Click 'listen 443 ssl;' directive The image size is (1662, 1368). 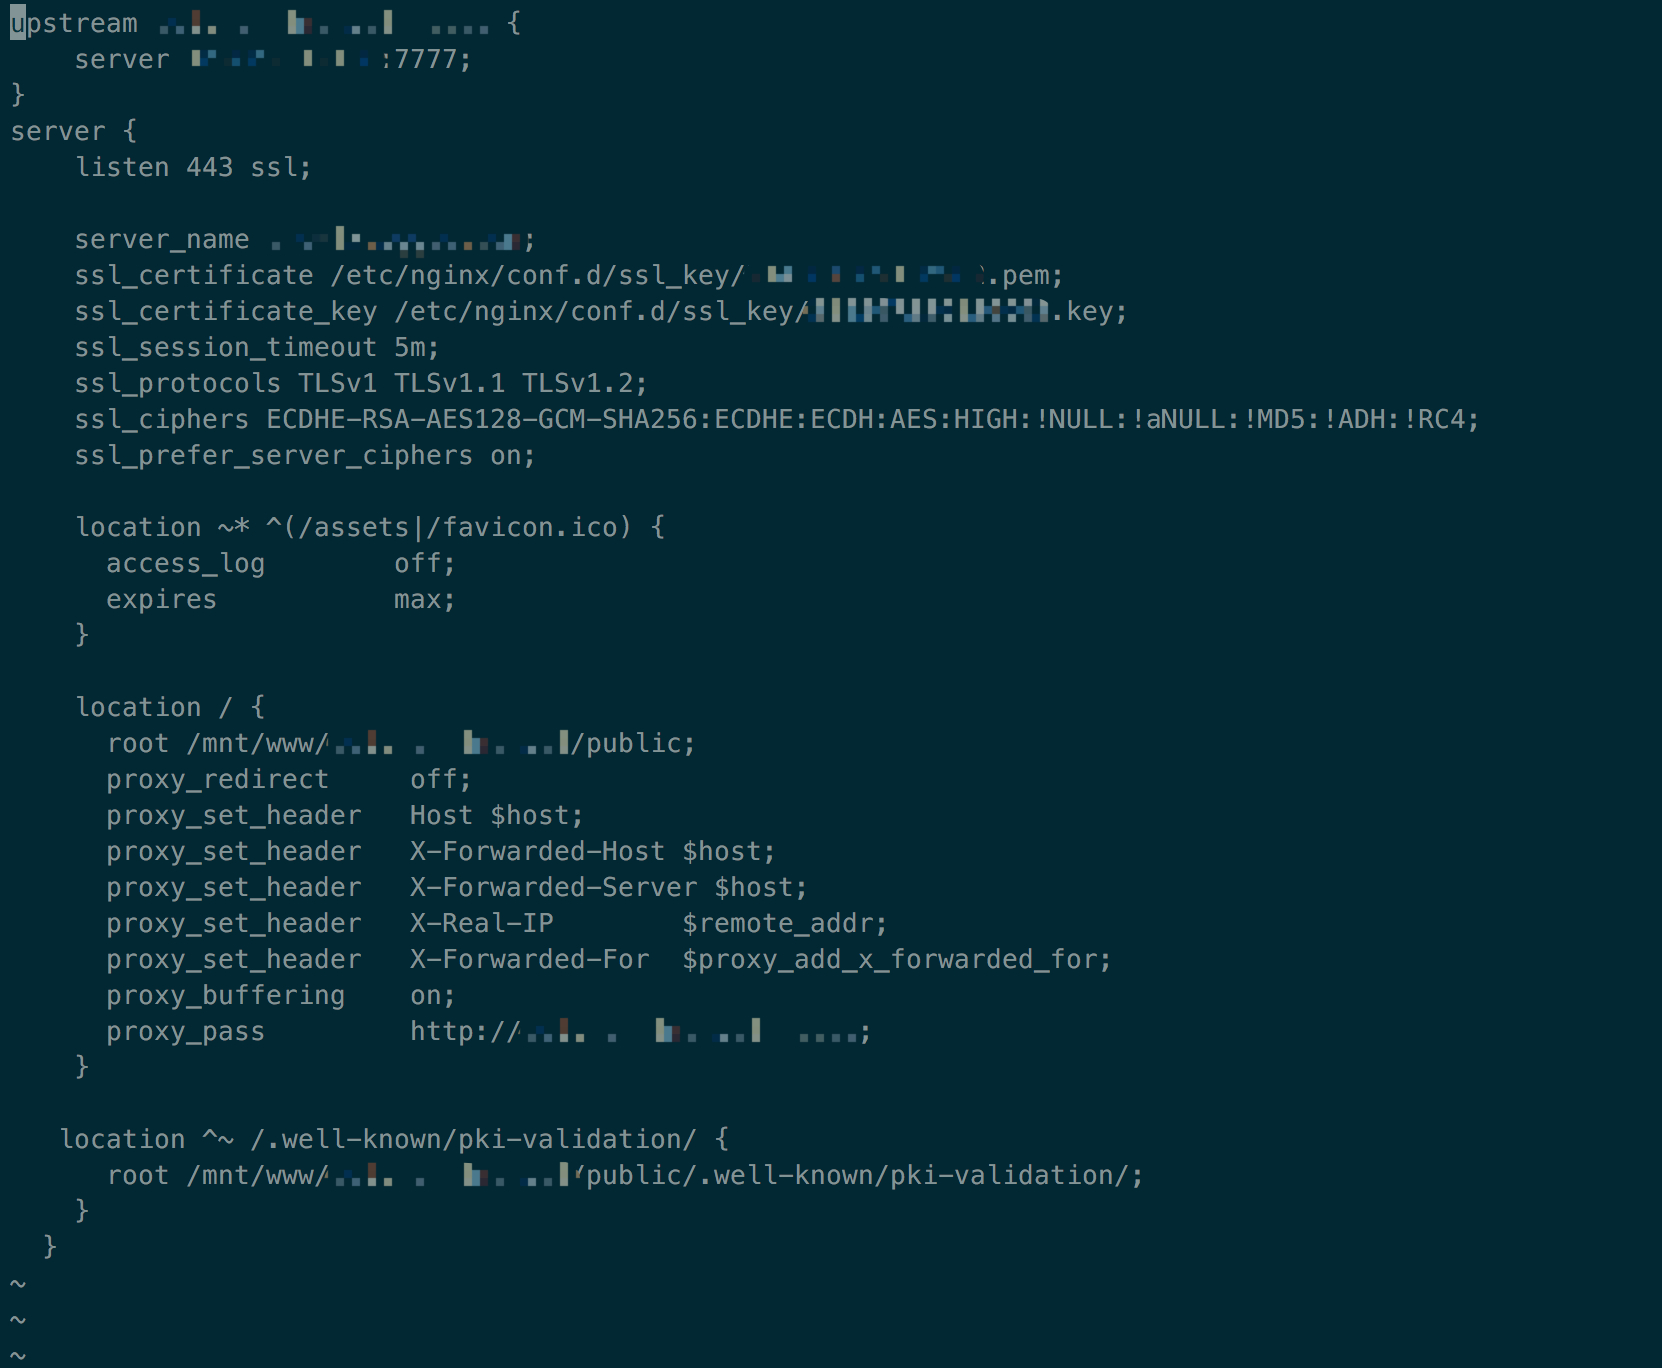(193, 167)
